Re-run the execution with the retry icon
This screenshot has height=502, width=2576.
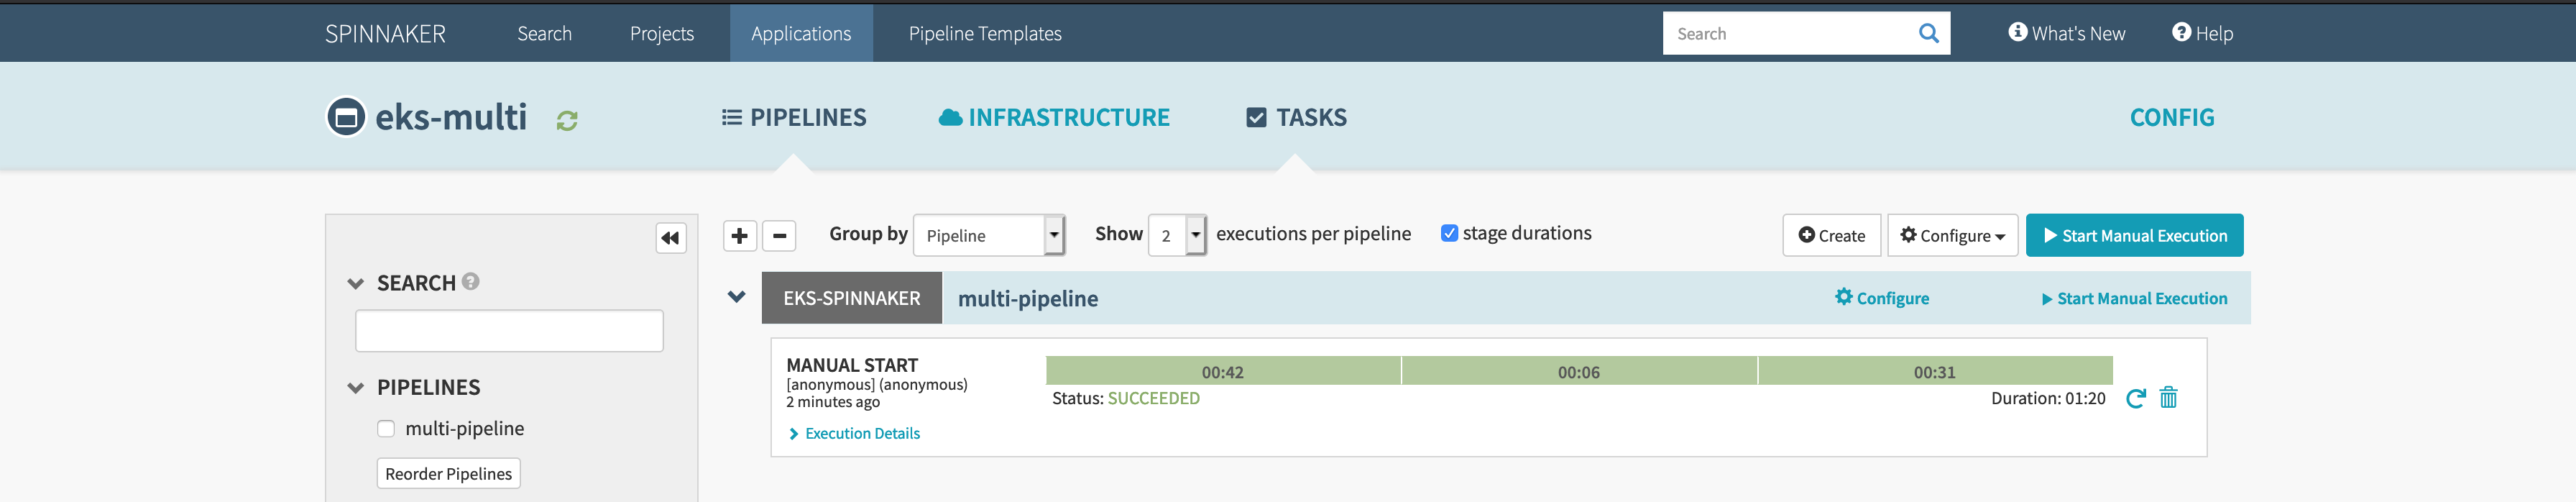tap(2135, 398)
